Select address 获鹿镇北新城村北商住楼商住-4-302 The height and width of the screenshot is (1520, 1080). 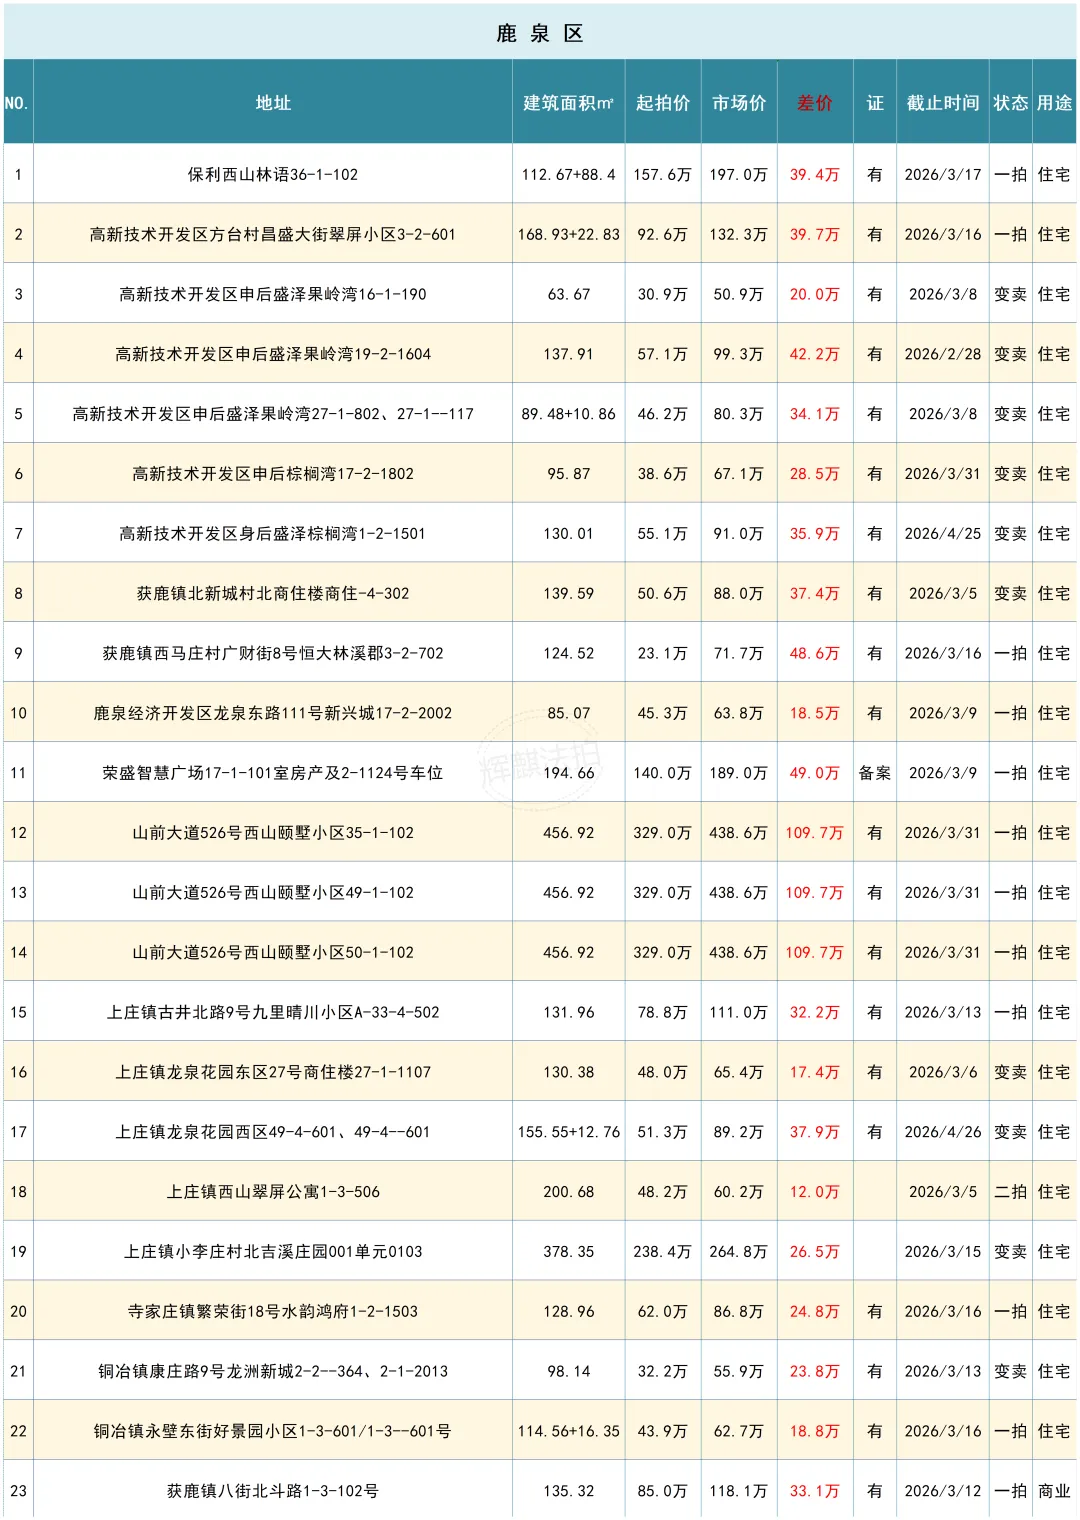pos(273,593)
